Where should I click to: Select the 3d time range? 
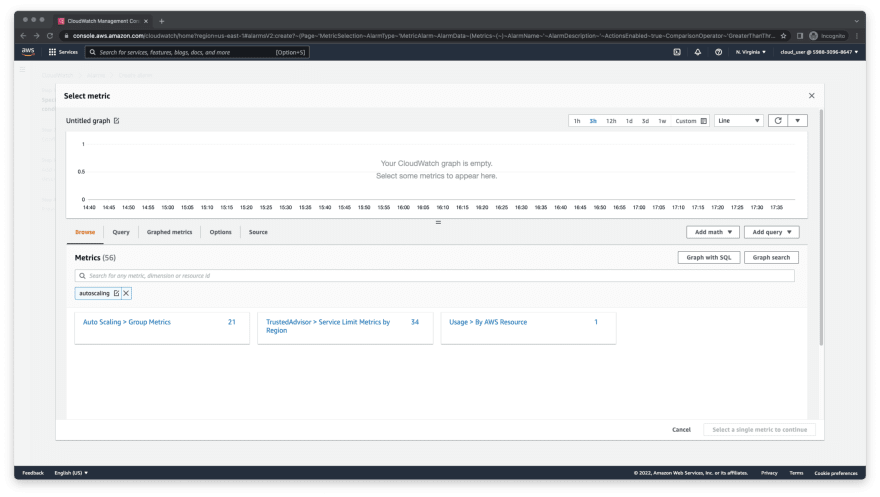(645, 121)
